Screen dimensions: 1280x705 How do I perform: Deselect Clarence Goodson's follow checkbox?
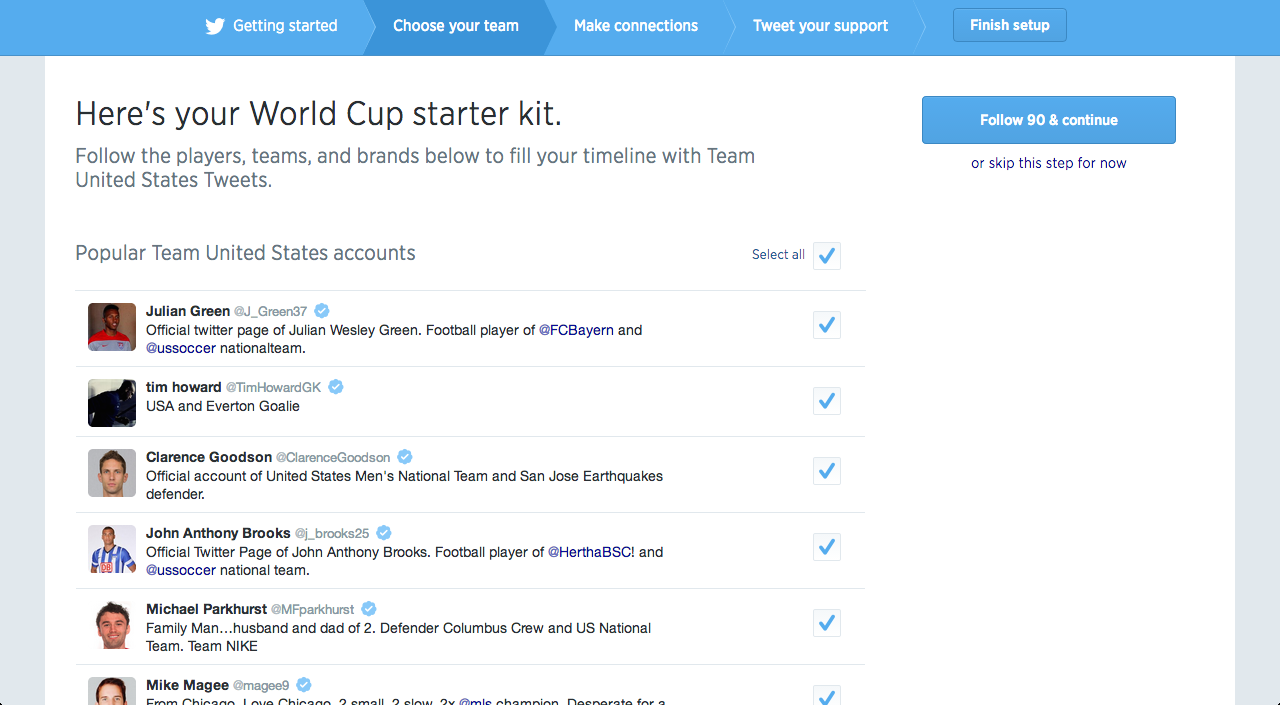826,471
